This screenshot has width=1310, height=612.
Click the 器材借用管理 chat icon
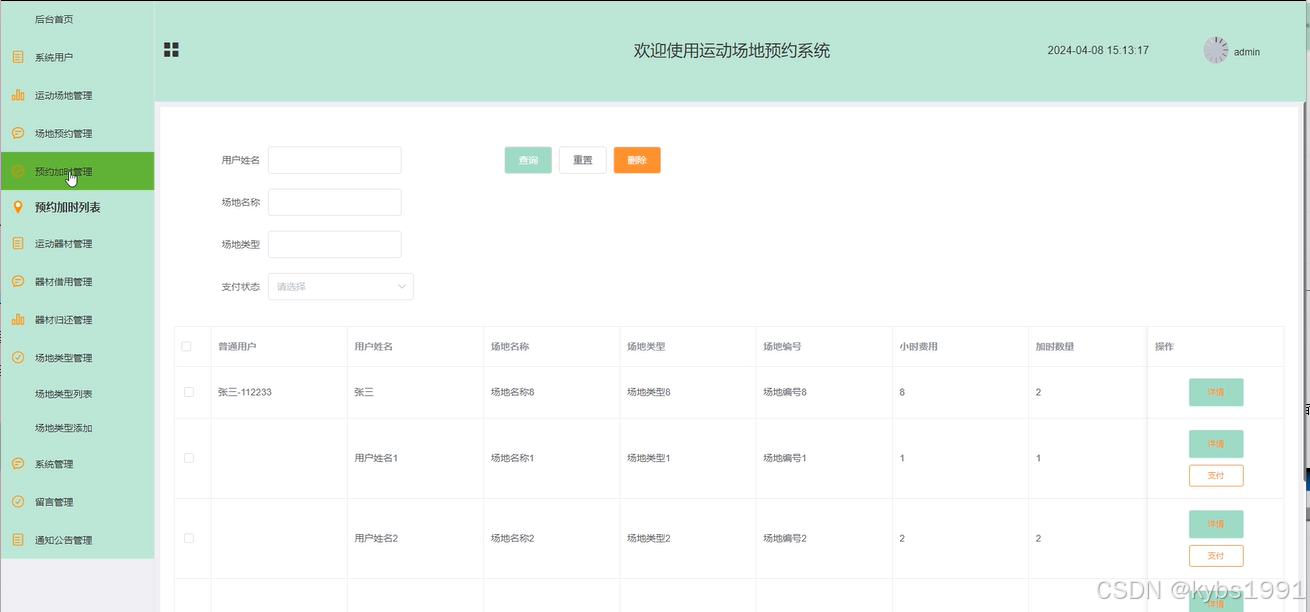point(18,281)
